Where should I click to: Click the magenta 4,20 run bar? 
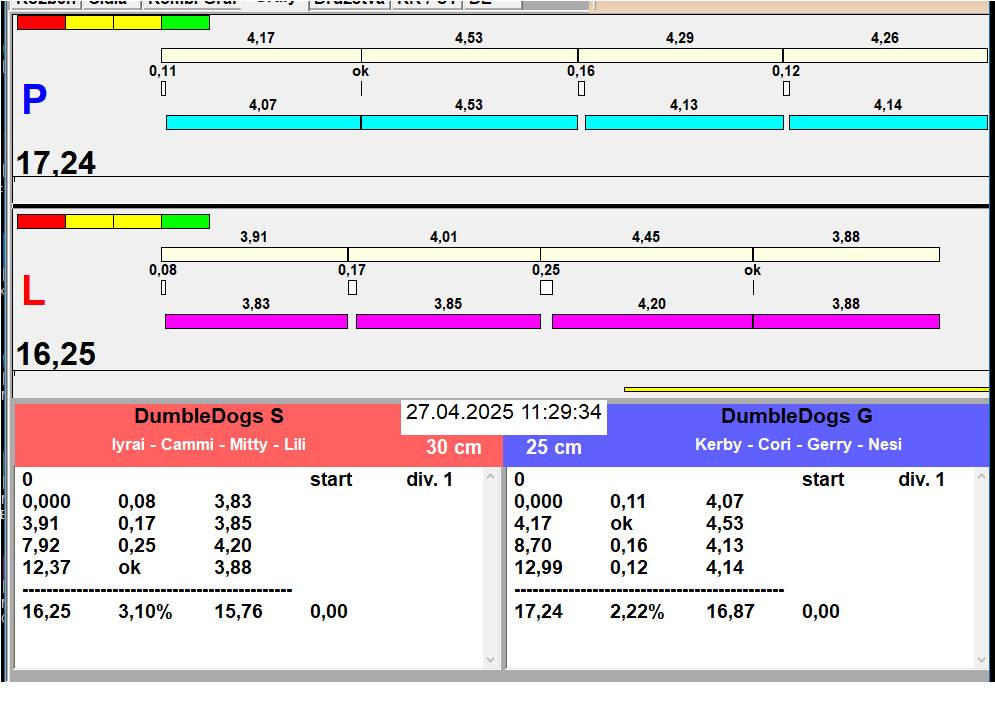pyautogui.click(x=651, y=321)
